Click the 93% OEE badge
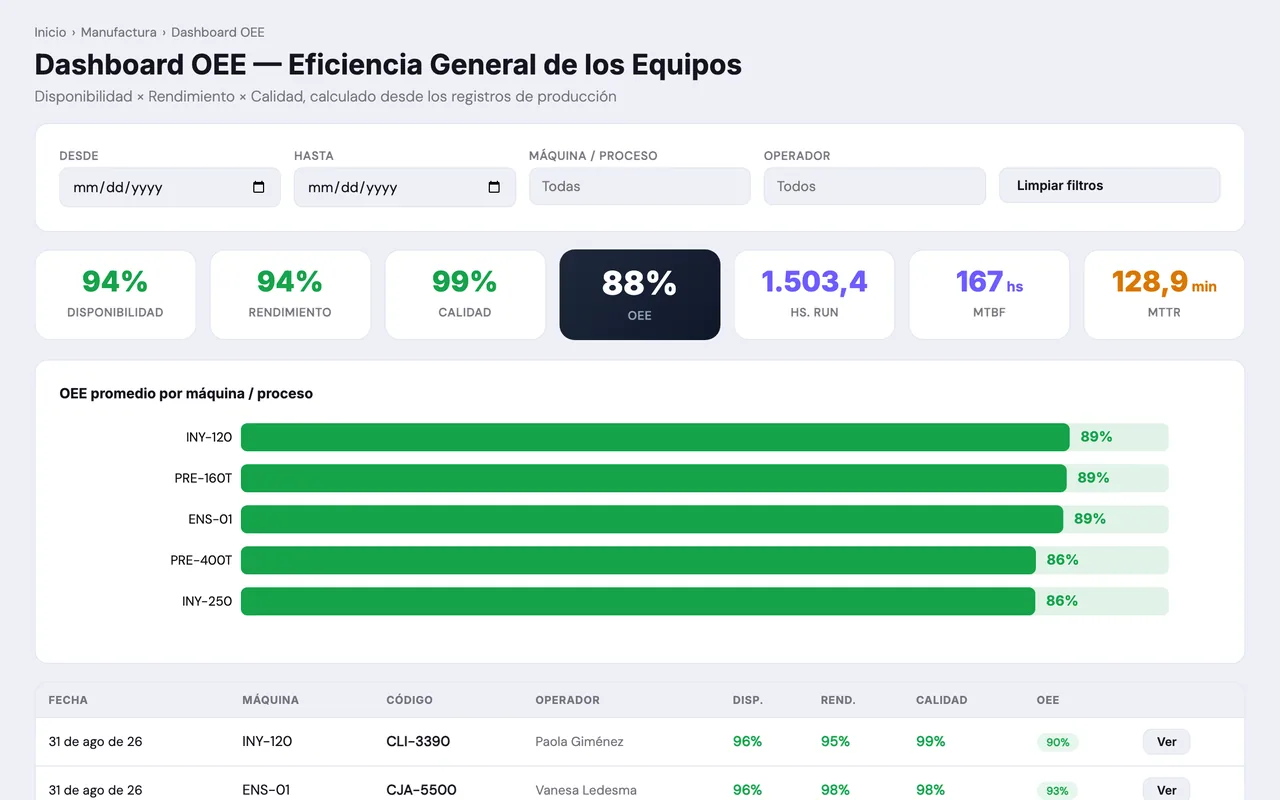The image size is (1280, 800). [x=1058, y=790]
